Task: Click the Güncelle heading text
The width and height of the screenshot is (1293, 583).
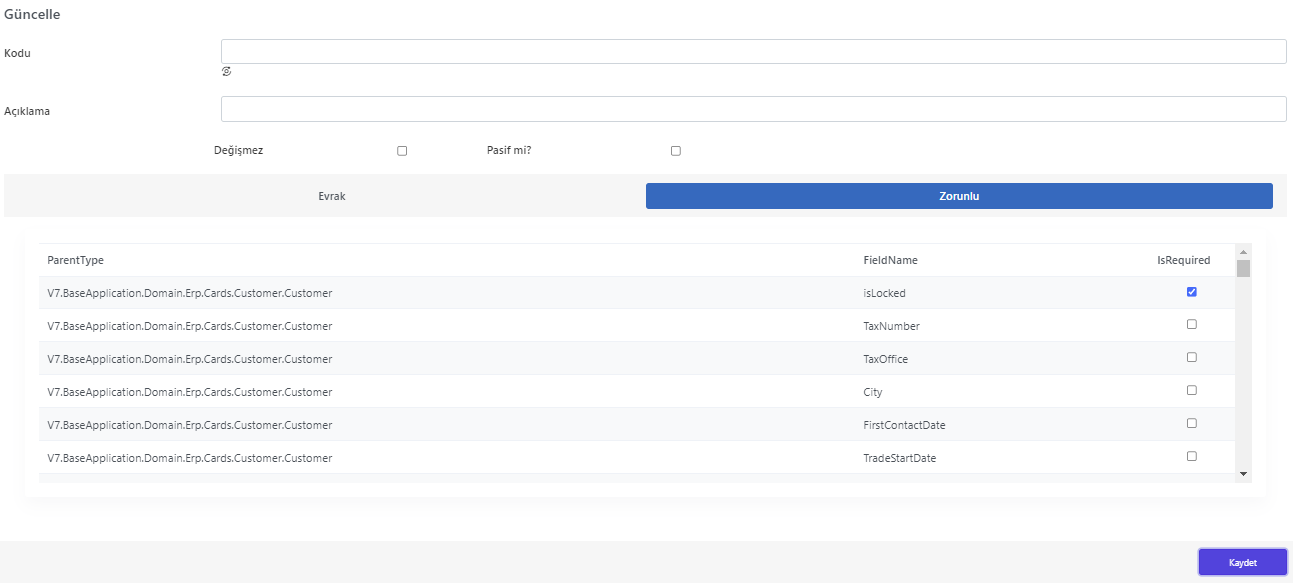Action: click(x=31, y=15)
